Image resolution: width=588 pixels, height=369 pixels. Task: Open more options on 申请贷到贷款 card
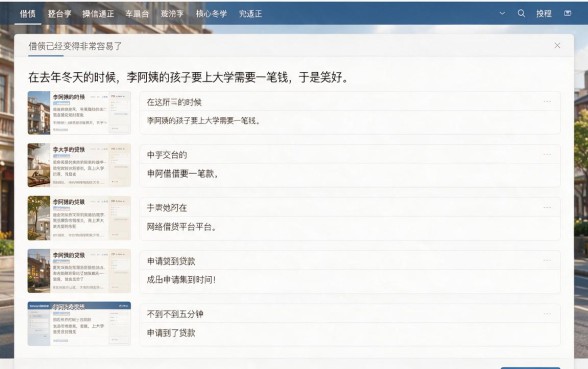tap(547, 261)
